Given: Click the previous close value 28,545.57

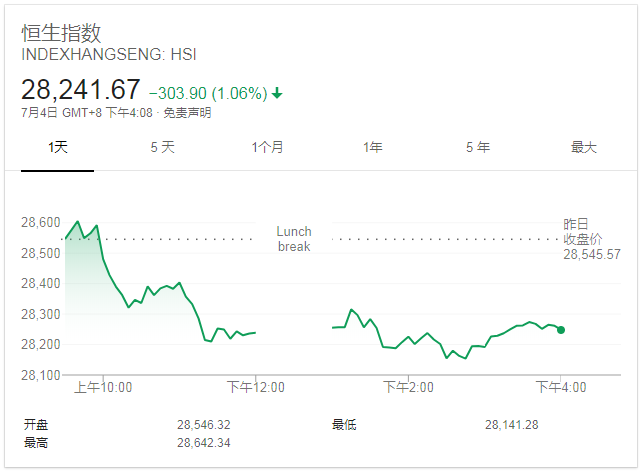Looking at the screenshot, I should click(x=592, y=254).
